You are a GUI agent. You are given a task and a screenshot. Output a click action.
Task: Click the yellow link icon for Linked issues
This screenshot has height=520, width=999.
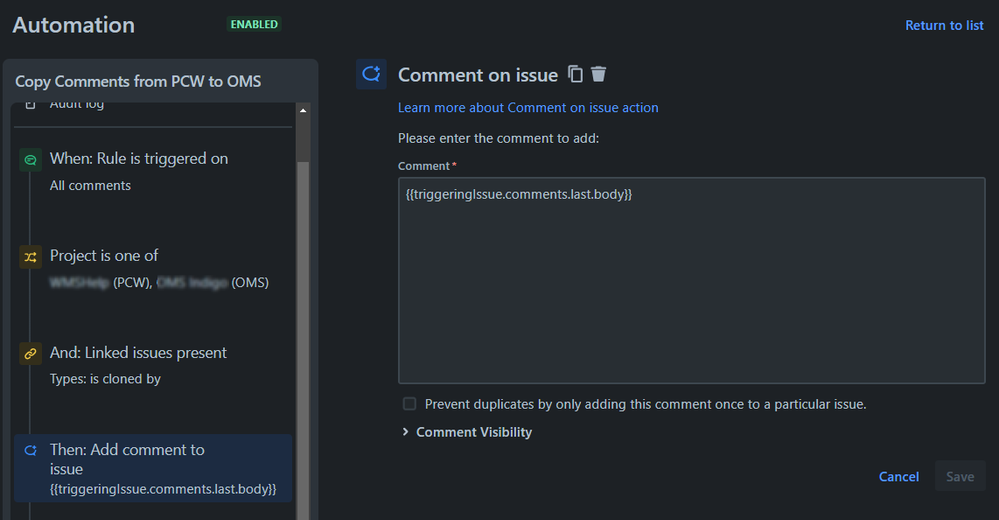click(31, 354)
